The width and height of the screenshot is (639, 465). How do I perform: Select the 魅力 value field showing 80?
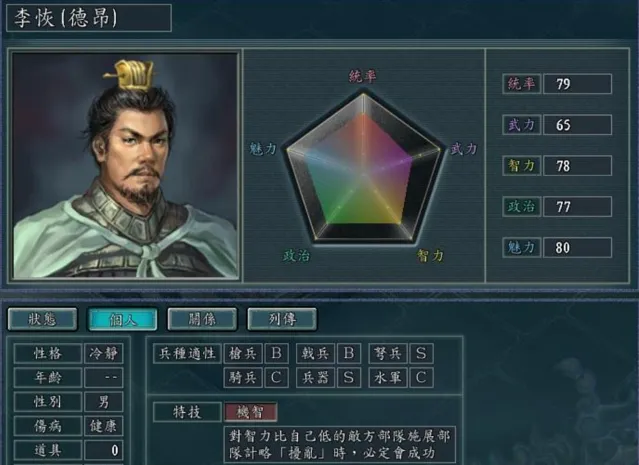pos(577,247)
